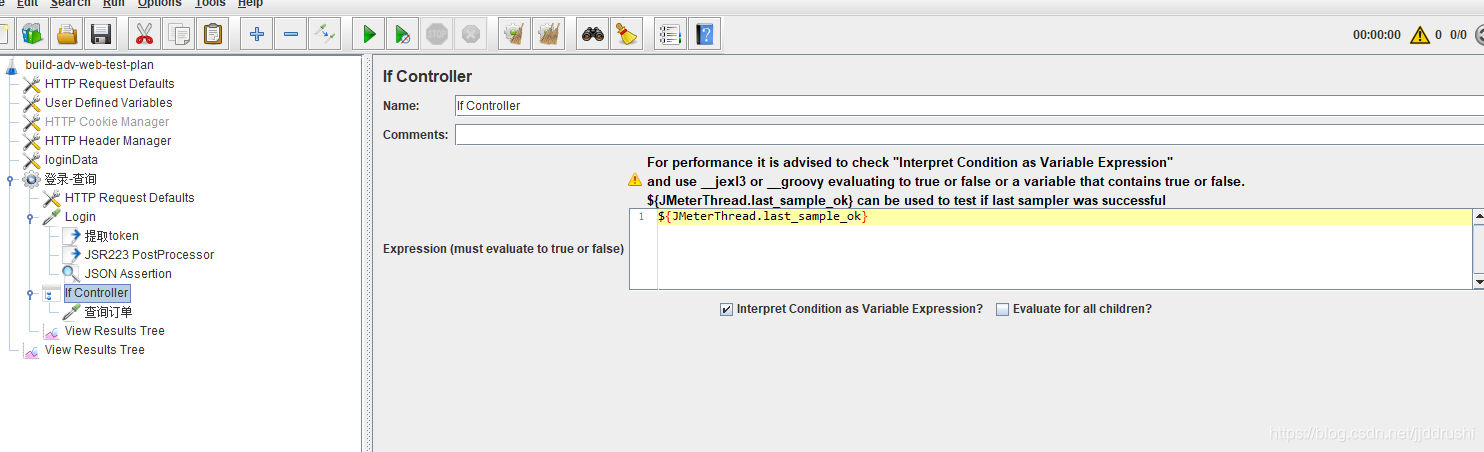Select the Login HTTP sampler

(80, 217)
